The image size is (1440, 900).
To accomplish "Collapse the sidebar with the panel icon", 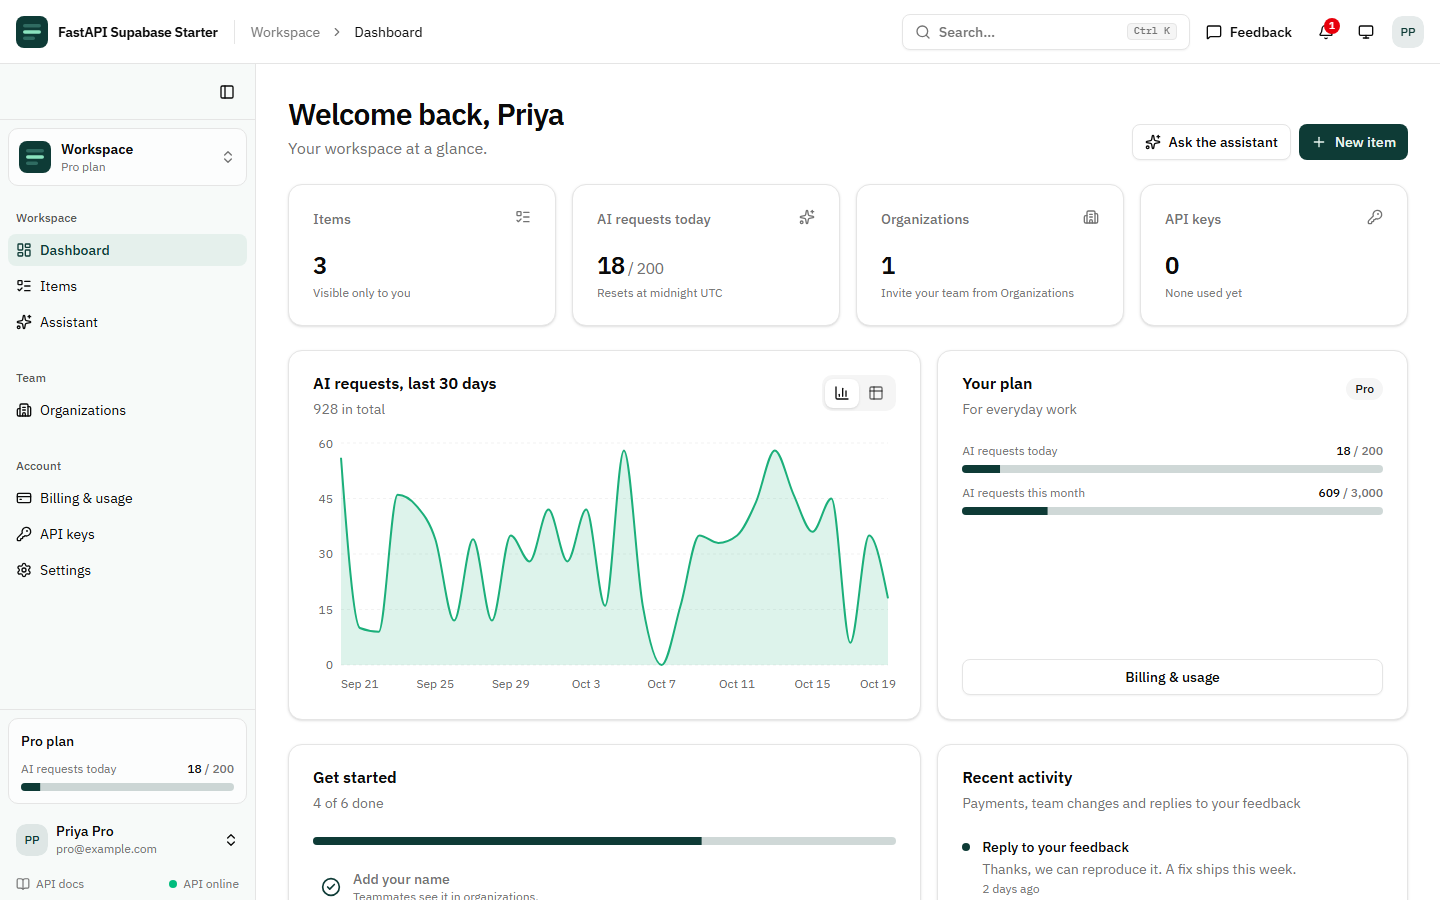I will pyautogui.click(x=227, y=92).
